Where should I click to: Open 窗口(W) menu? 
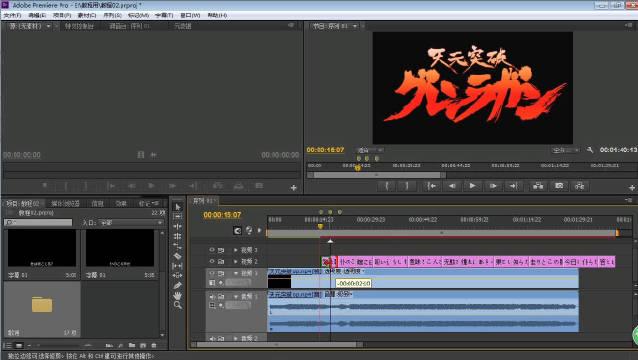pos(190,15)
